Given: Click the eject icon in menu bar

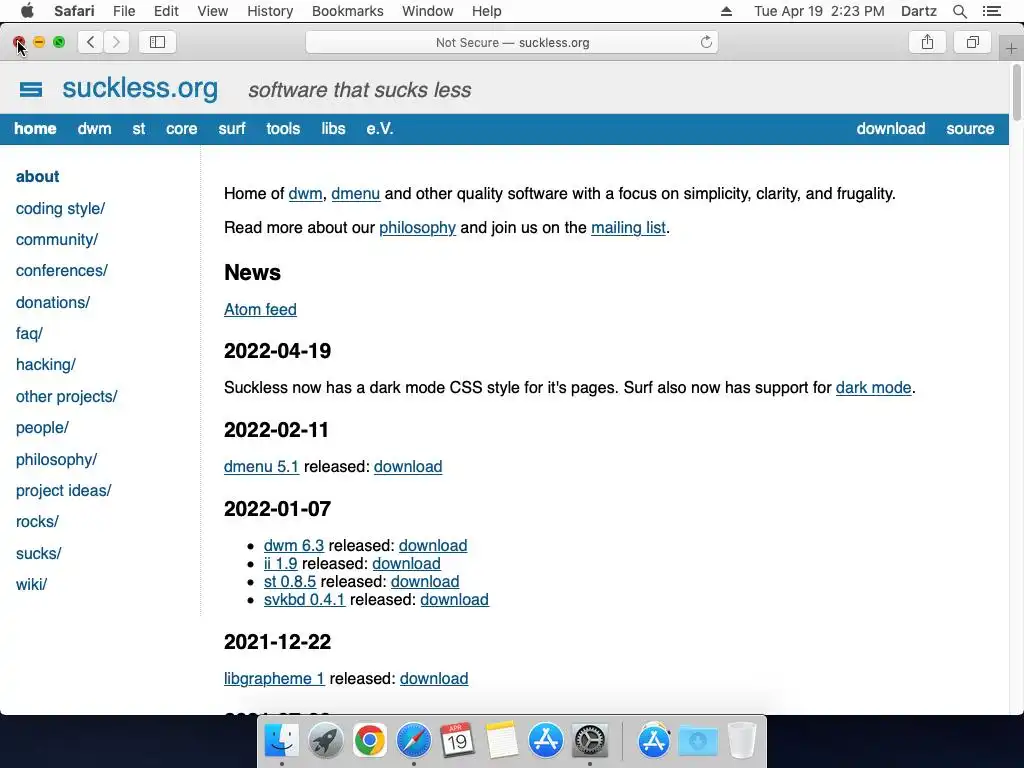Looking at the screenshot, I should (726, 11).
